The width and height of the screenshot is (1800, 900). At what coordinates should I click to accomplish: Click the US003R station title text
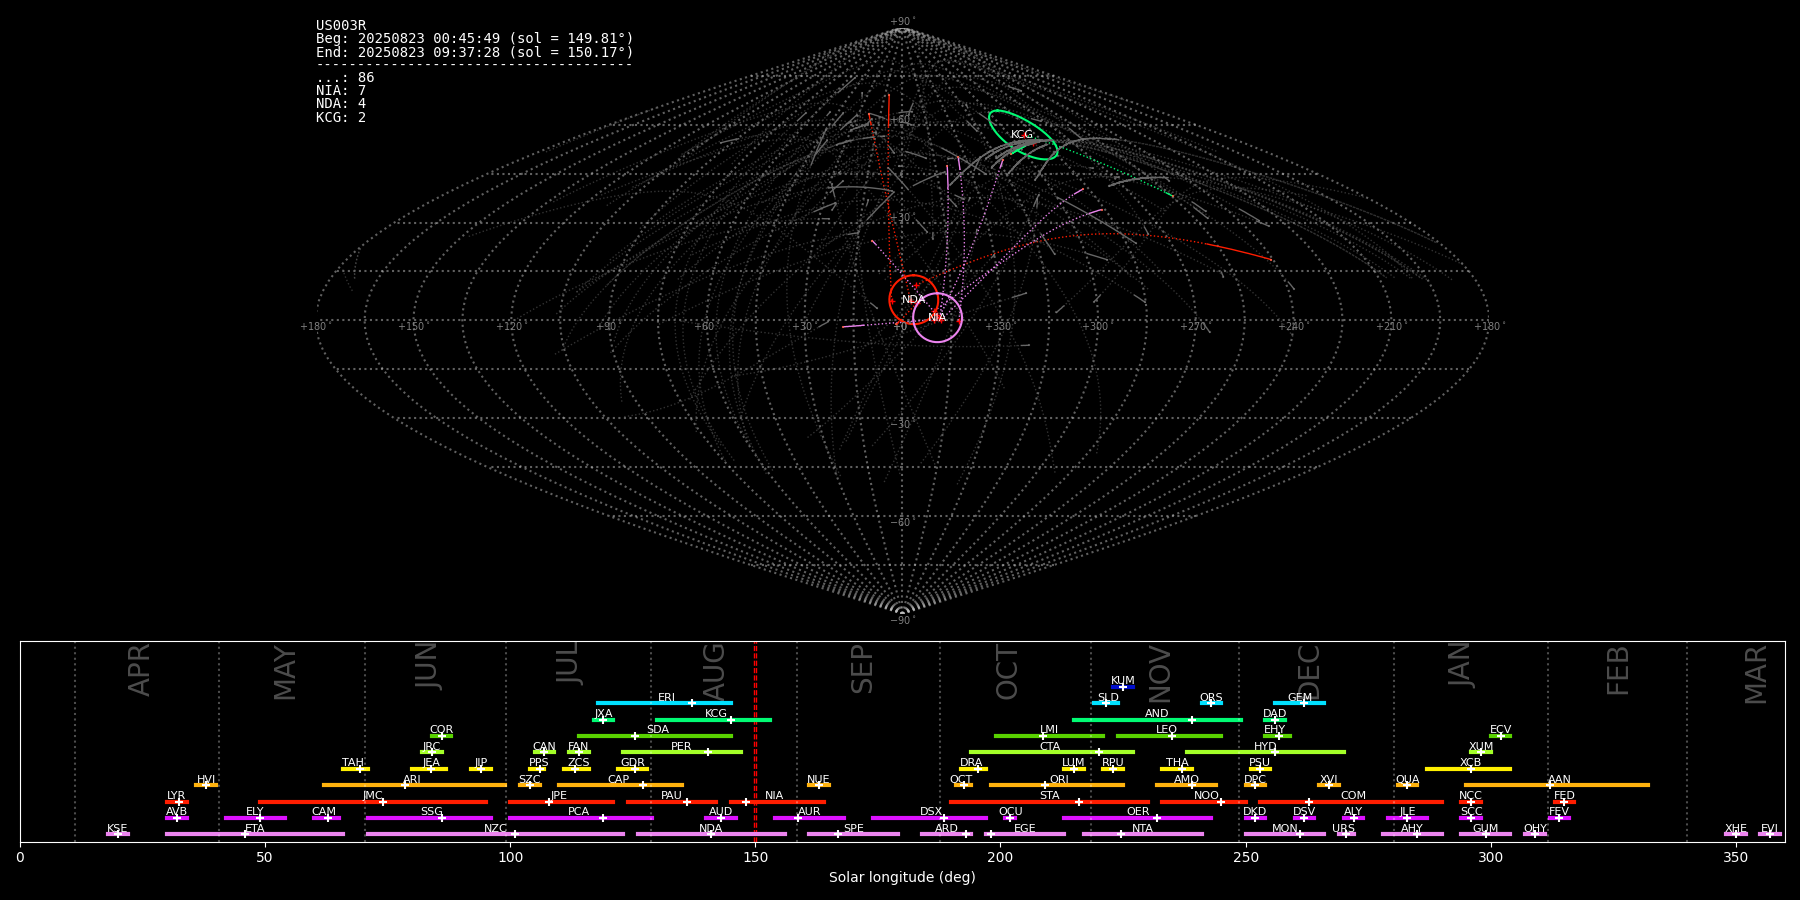coord(341,26)
